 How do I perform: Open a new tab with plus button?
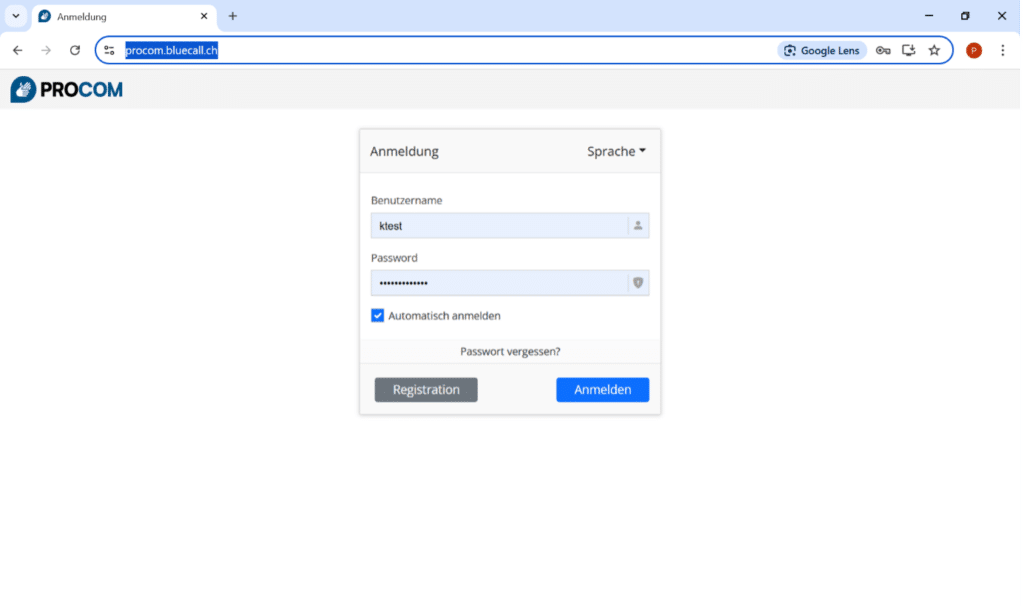(x=233, y=16)
